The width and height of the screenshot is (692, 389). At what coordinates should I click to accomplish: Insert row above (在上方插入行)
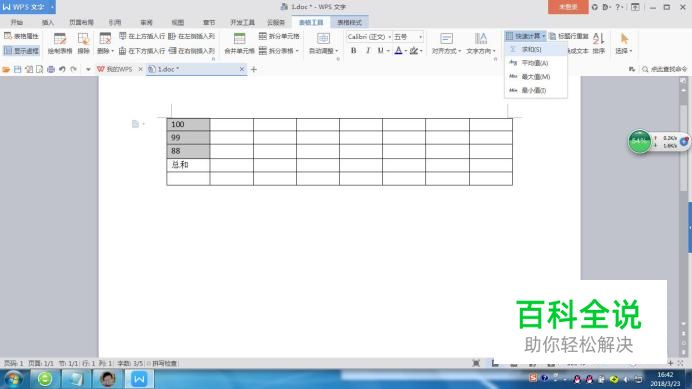click(x=142, y=36)
